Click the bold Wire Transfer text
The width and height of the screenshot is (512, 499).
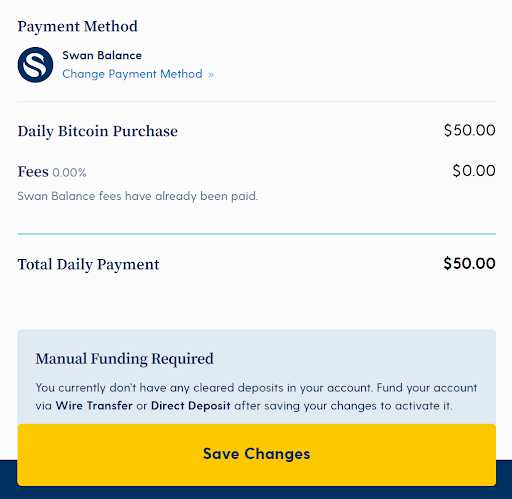pos(94,406)
